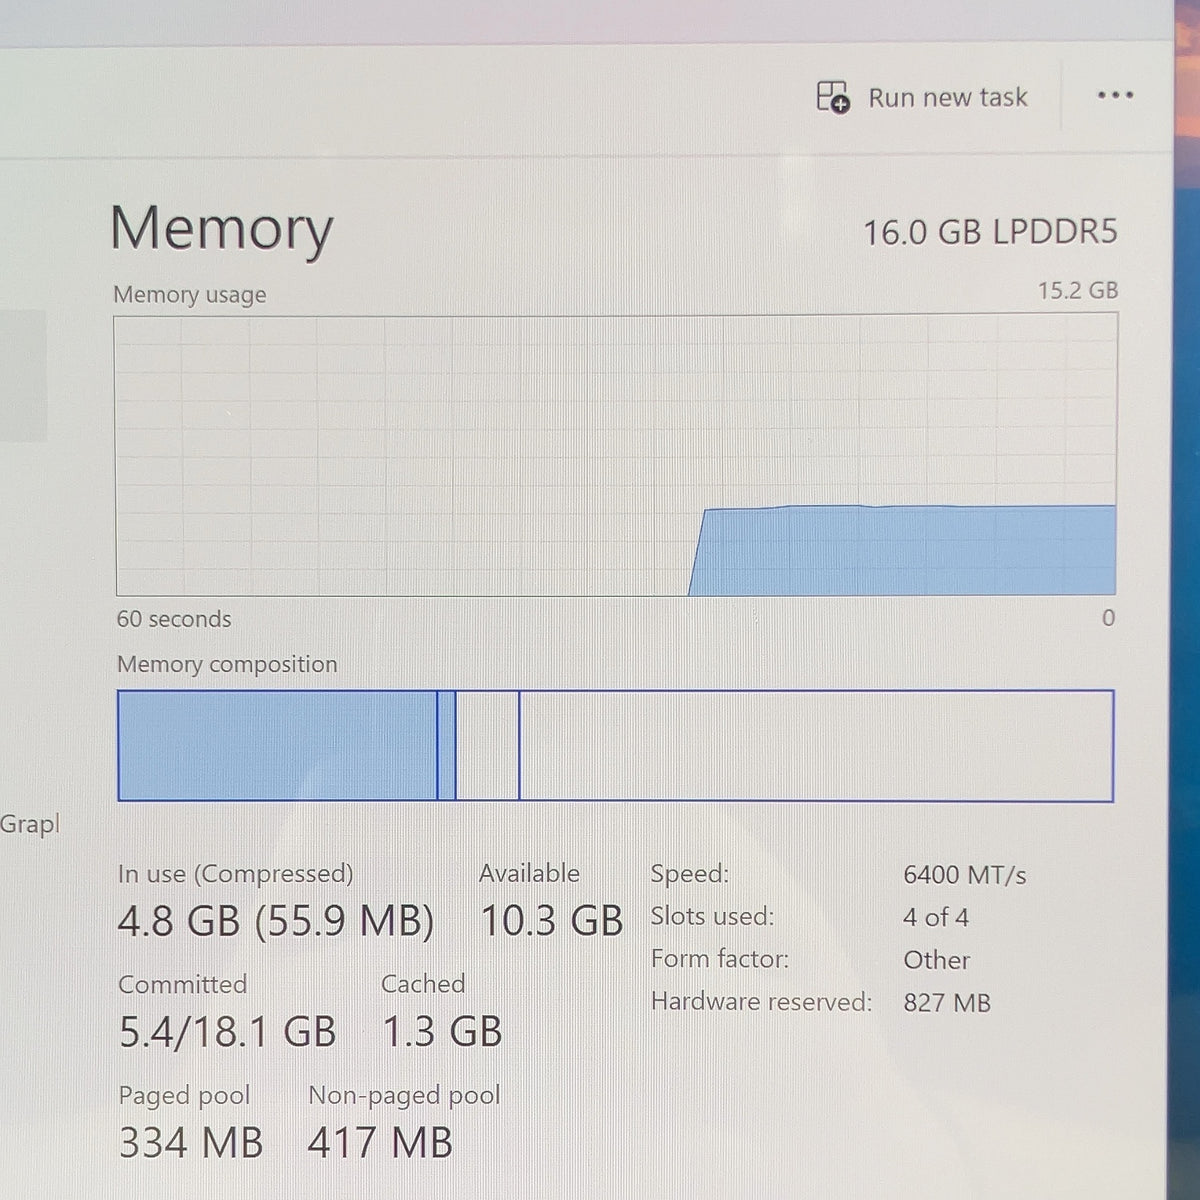Click the Memory composition bar

[x=615, y=745]
